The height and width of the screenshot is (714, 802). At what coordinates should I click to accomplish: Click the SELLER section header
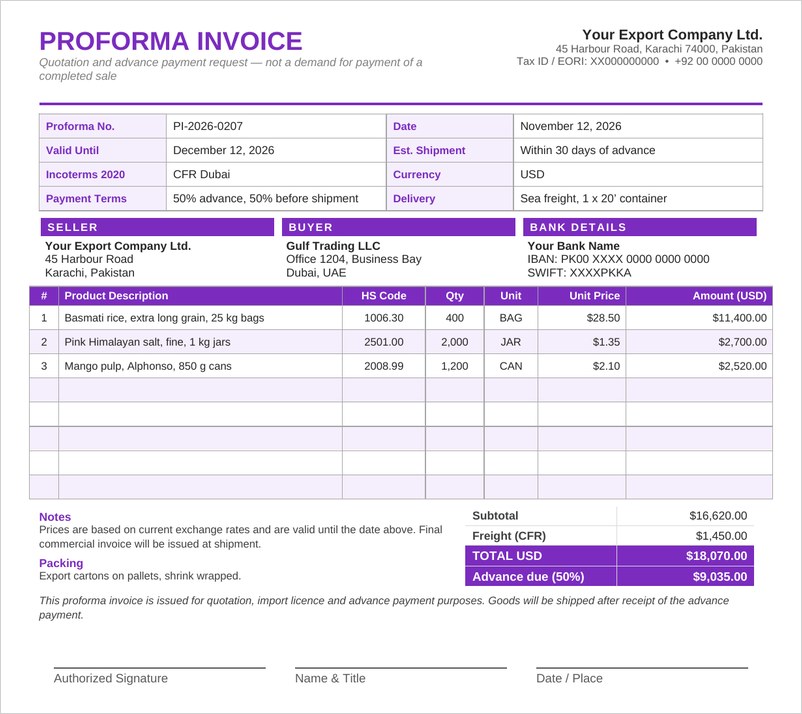[157, 227]
